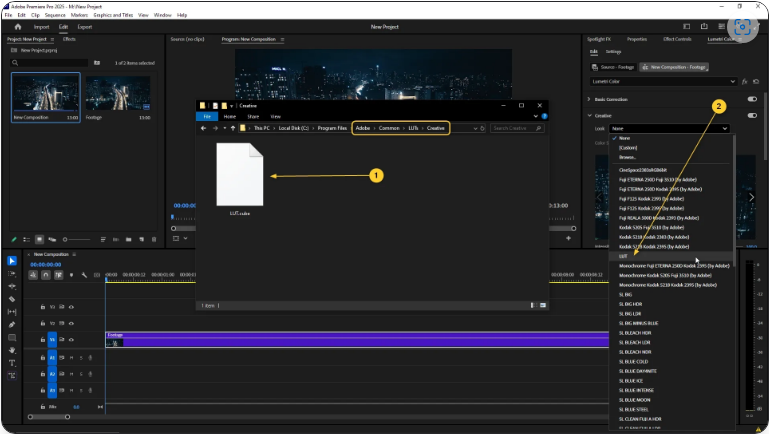The image size is (769, 434).
Task: Expand the Basic Correction section
Action: coord(589,99)
